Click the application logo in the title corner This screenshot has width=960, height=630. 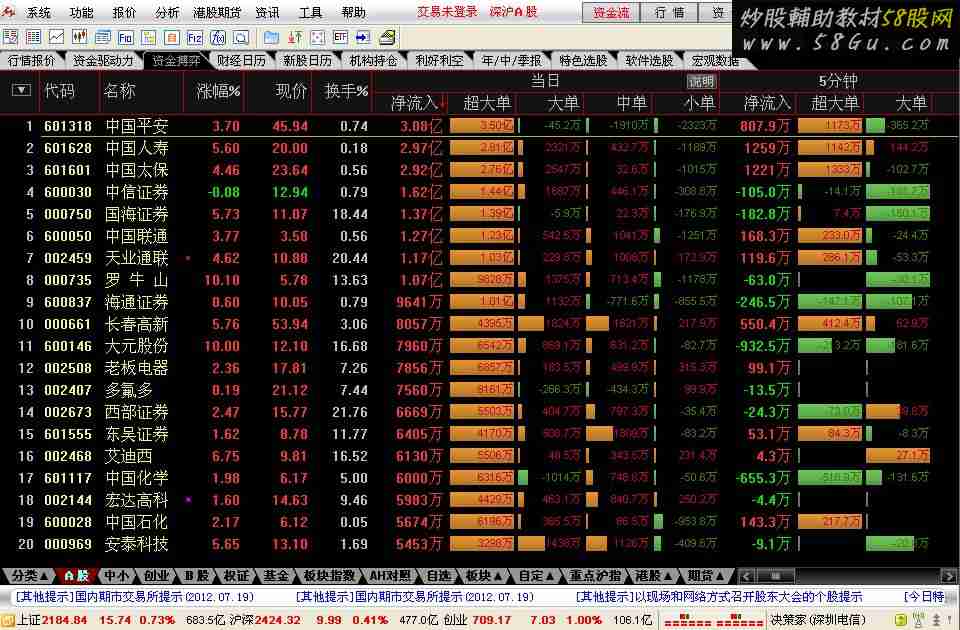tap(9, 11)
